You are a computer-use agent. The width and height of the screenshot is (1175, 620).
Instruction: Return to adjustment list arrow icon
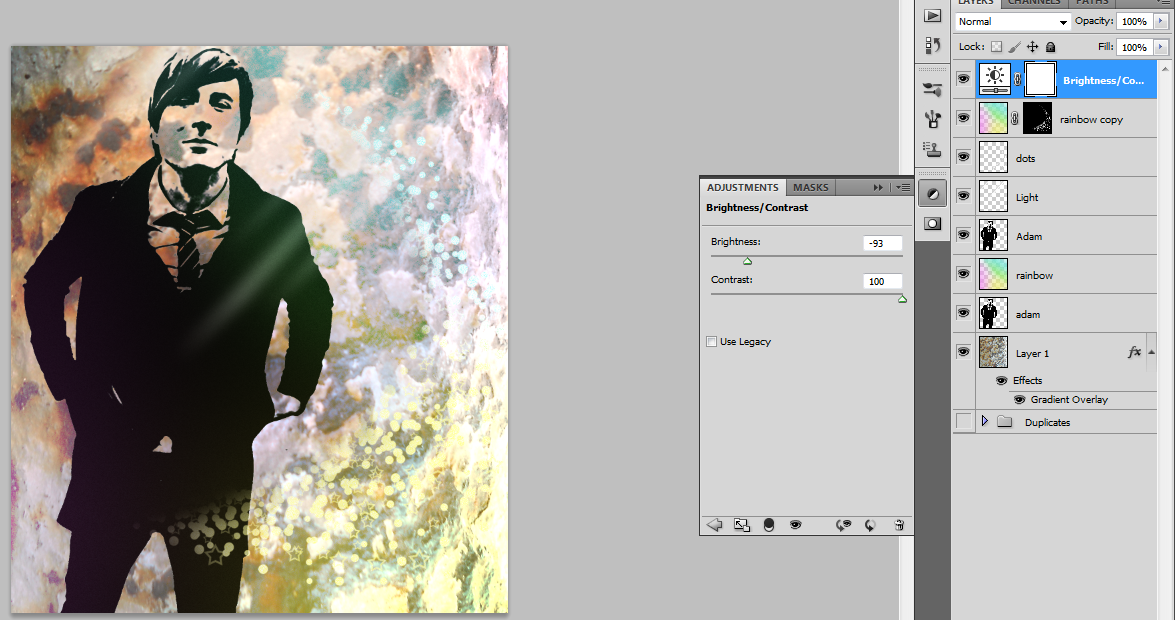coord(714,525)
